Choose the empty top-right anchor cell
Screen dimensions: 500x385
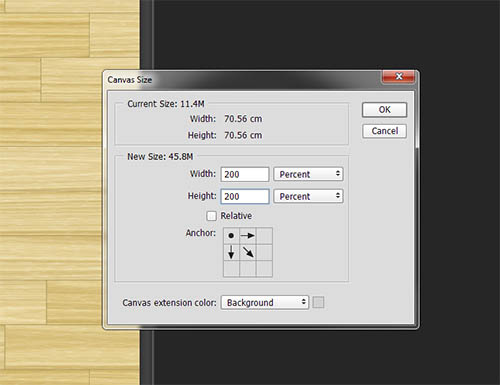pyautogui.click(x=264, y=236)
